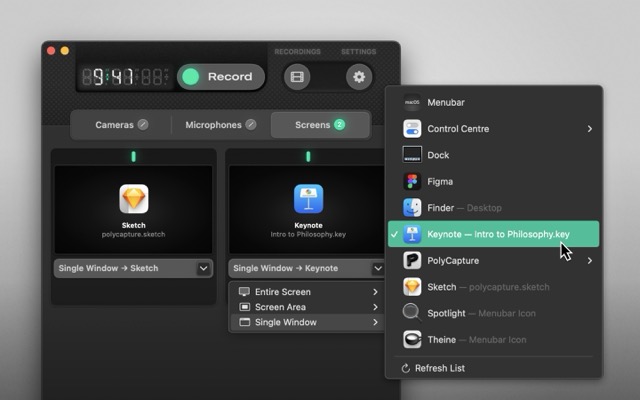Click the Entire Screen monitor icon

pyautogui.click(x=244, y=292)
